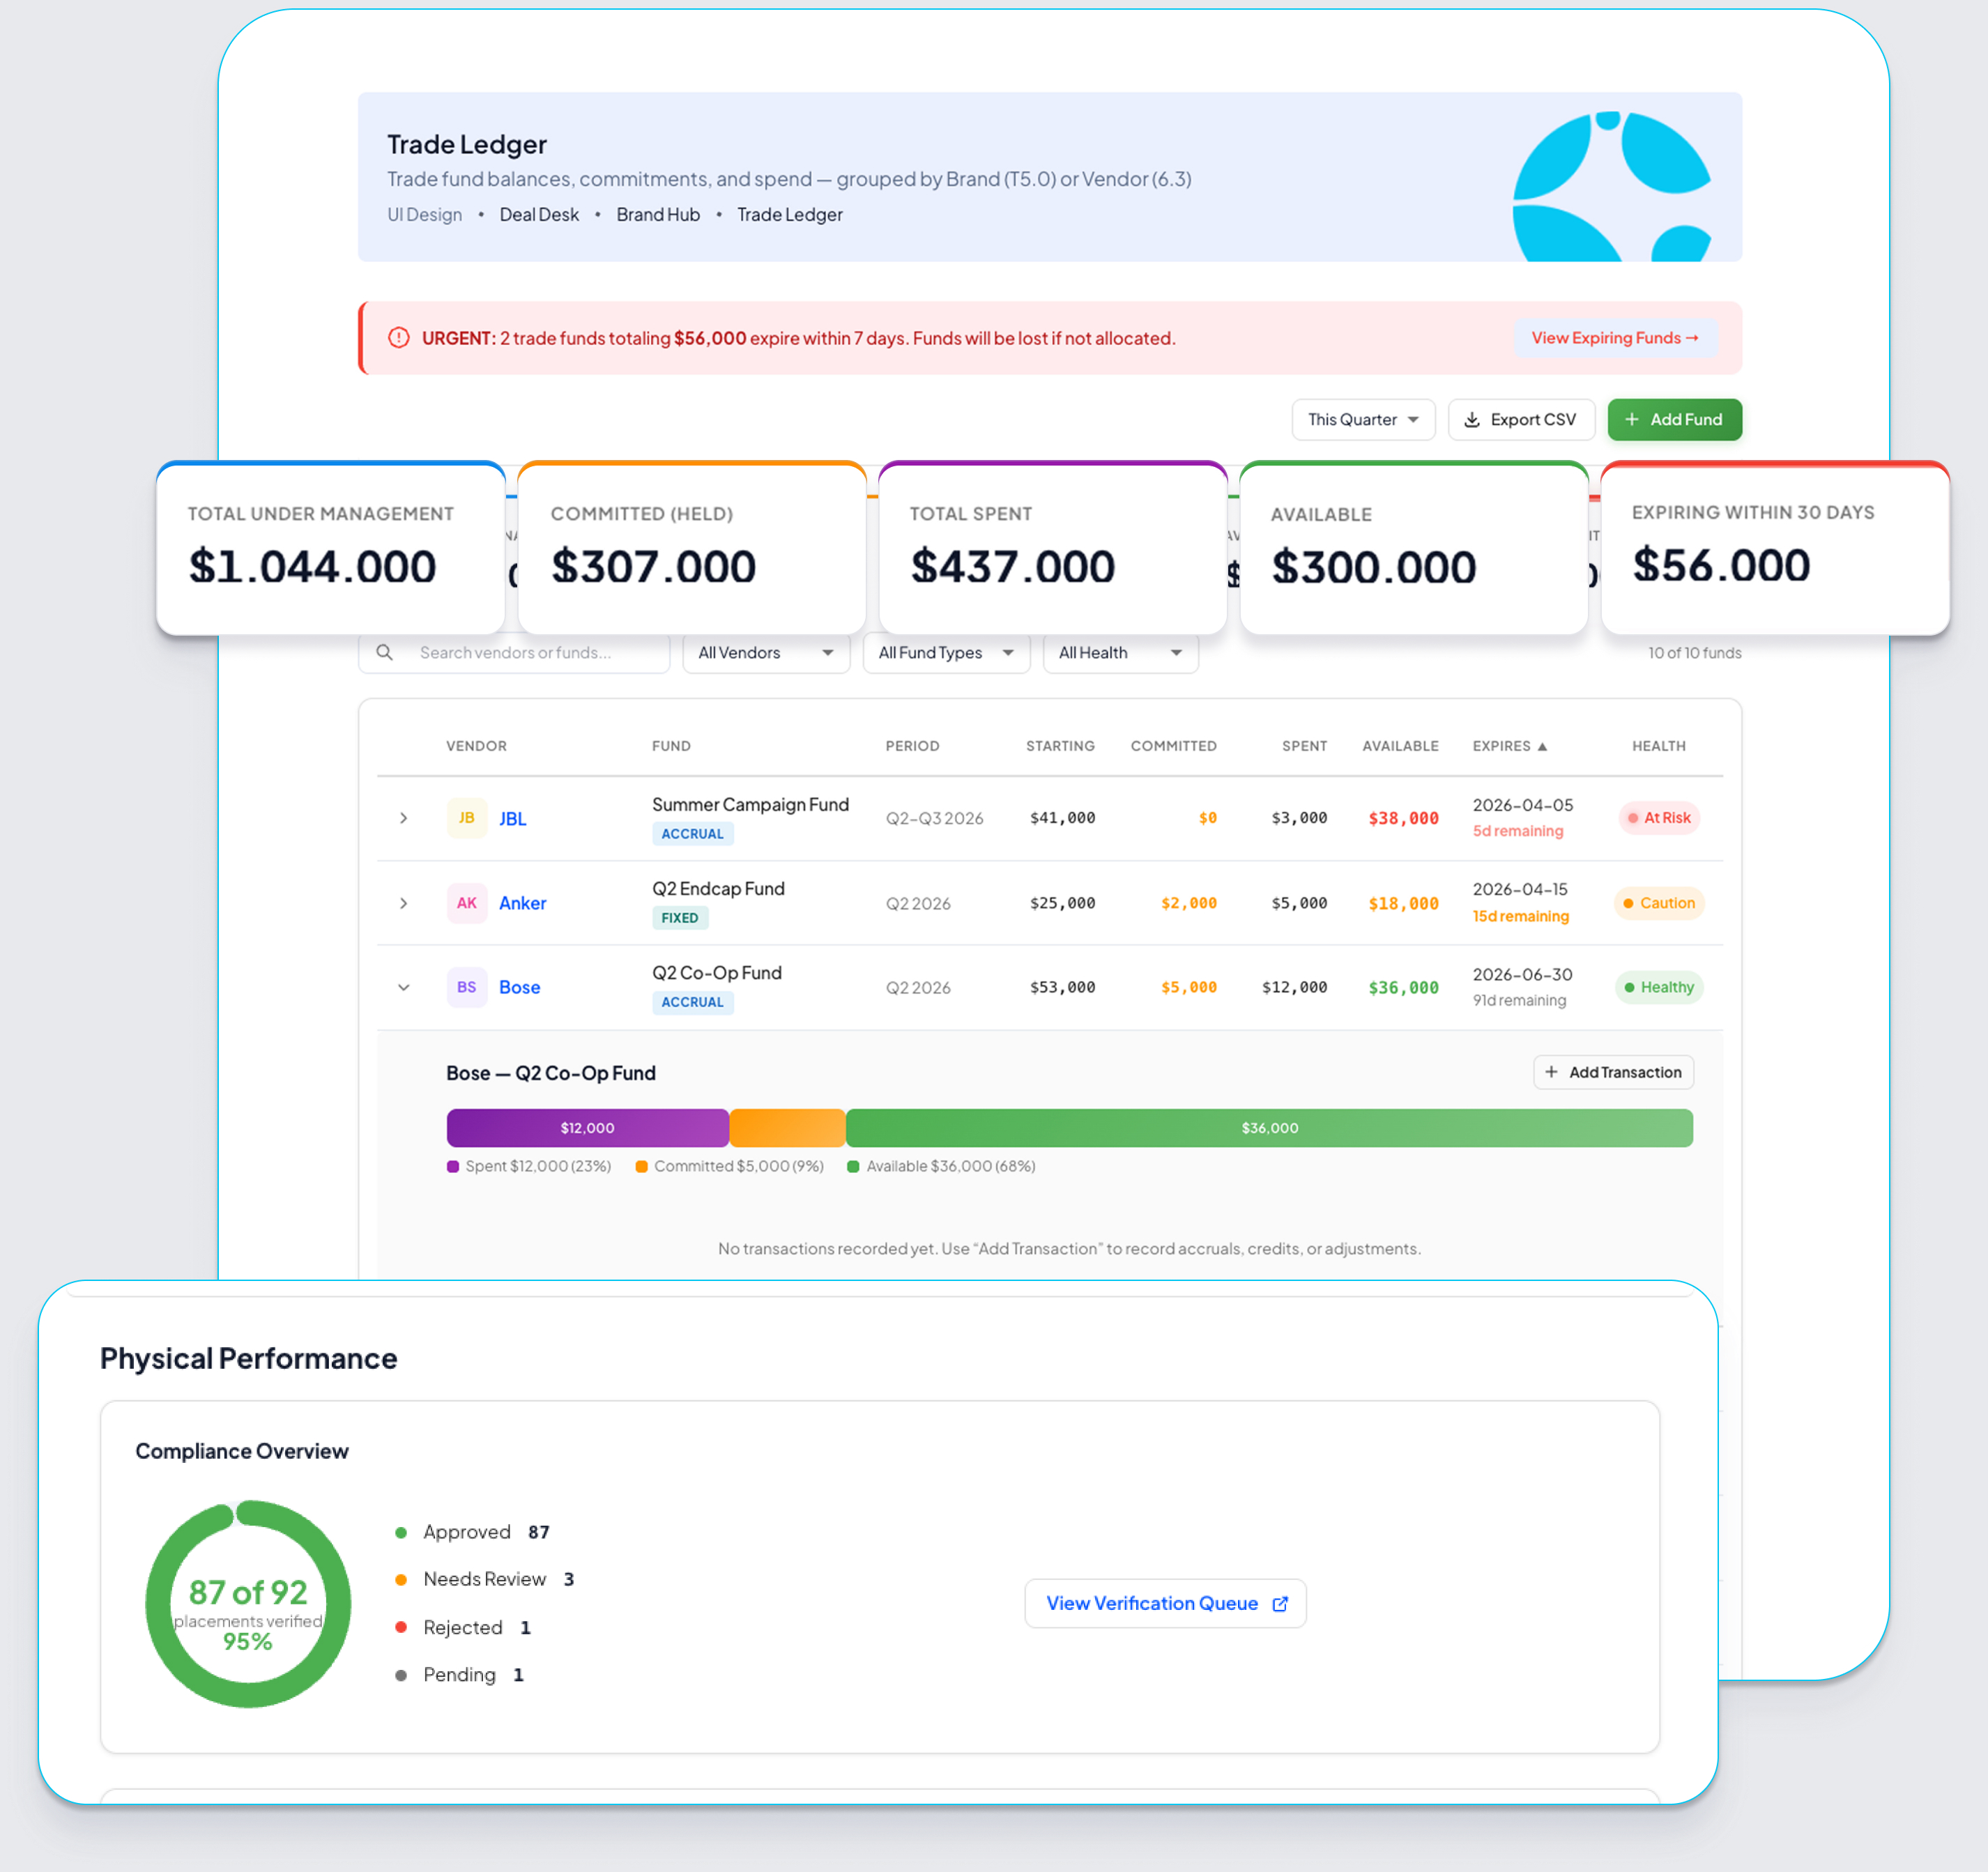Click the Expires column sort arrow

pos(1542,747)
